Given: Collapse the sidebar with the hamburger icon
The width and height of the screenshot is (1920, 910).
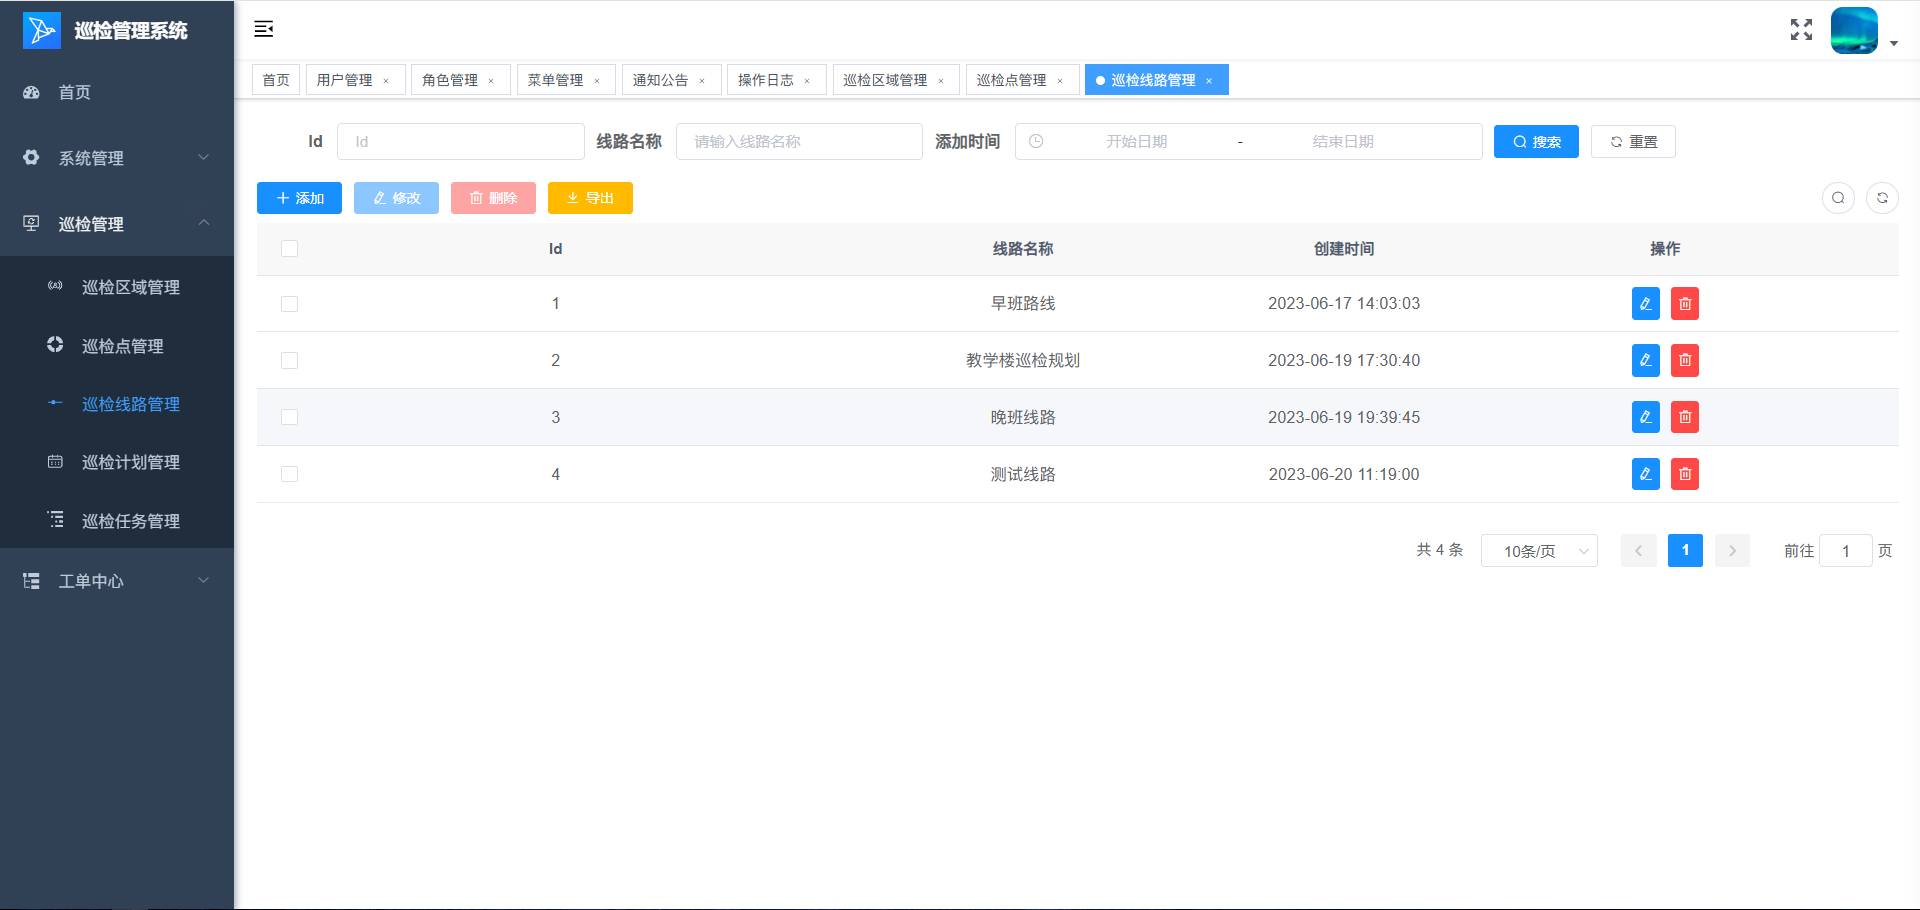Looking at the screenshot, I should tap(264, 29).
